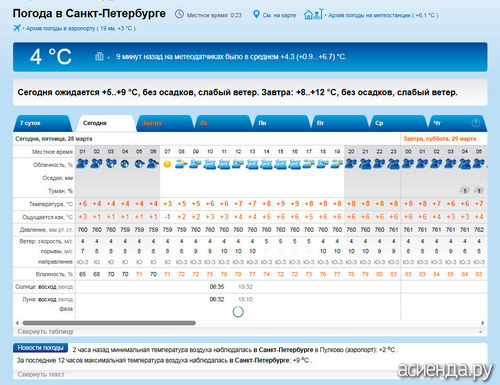Open the 'Завтра' forecast tab
The height and width of the screenshot is (385, 500).
click(x=151, y=123)
